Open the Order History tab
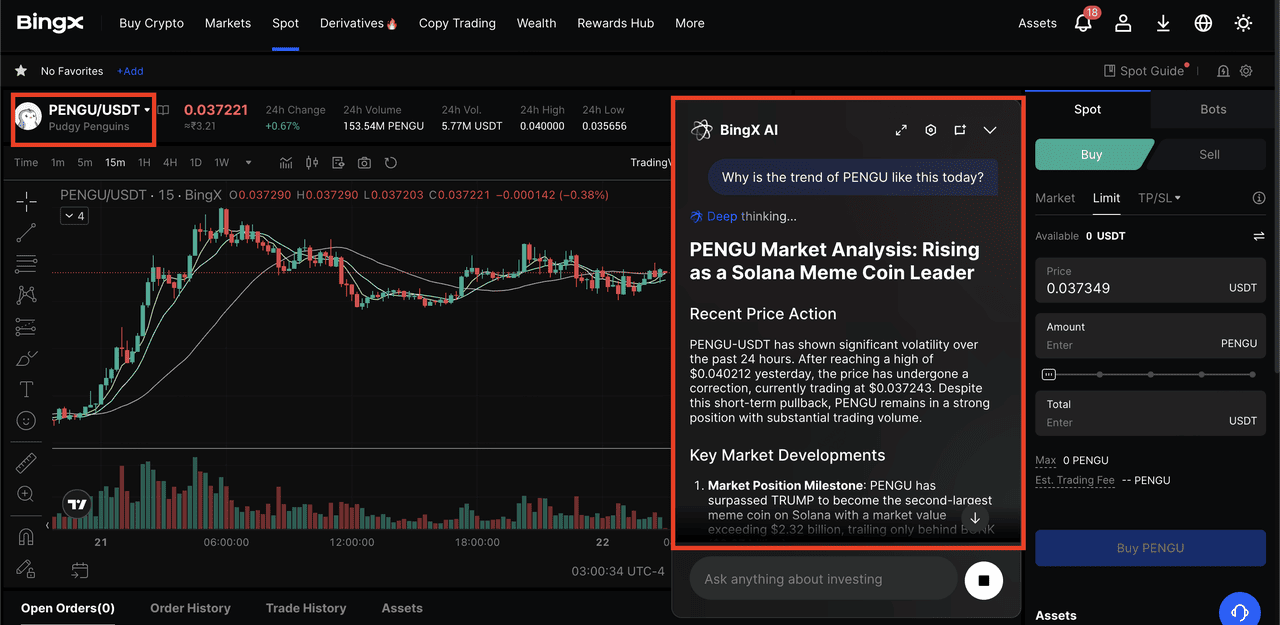1280x625 pixels. pyautogui.click(x=190, y=608)
